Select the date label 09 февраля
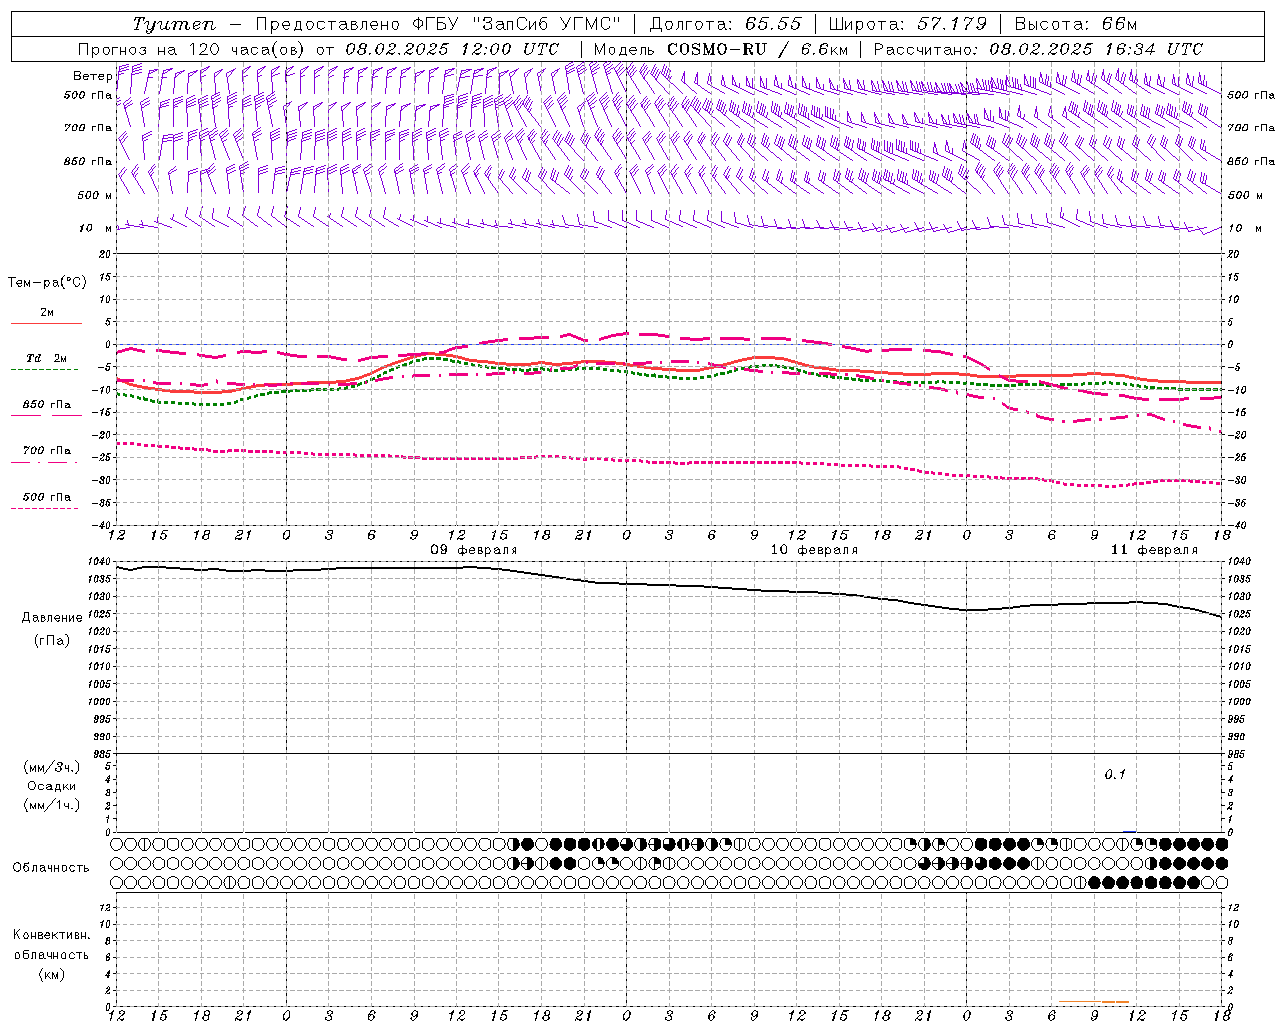The height and width of the screenshot is (1024, 1280). coord(474,550)
